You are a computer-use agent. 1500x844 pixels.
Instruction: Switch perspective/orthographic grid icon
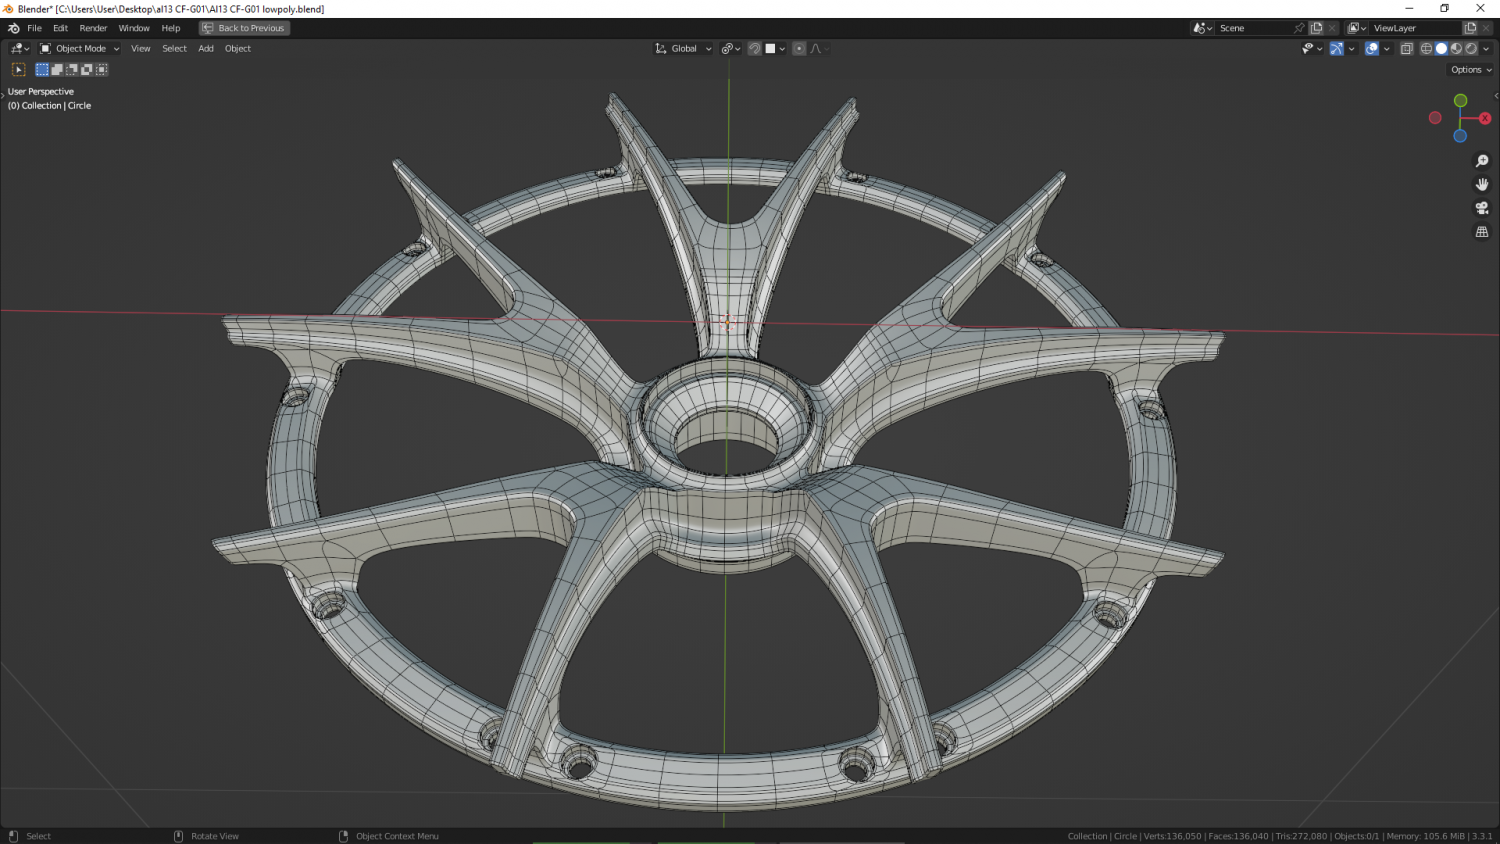(x=1482, y=232)
